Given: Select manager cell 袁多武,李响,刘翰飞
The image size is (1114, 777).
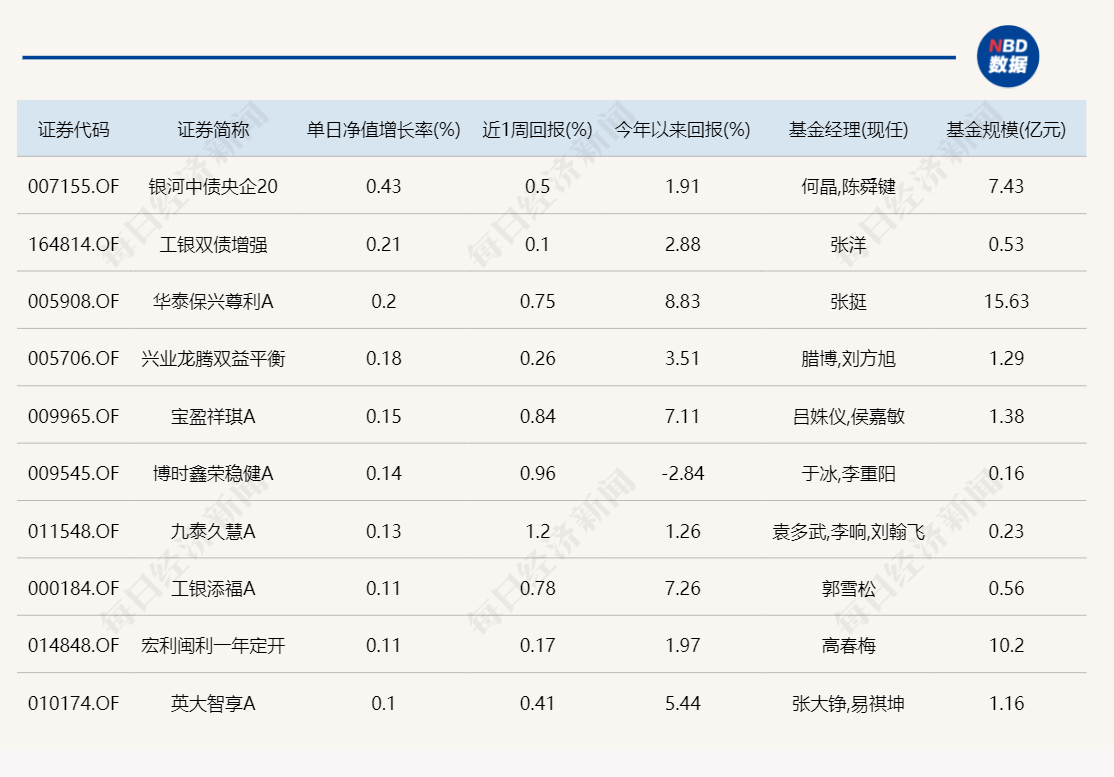Looking at the screenshot, I should [x=848, y=531].
